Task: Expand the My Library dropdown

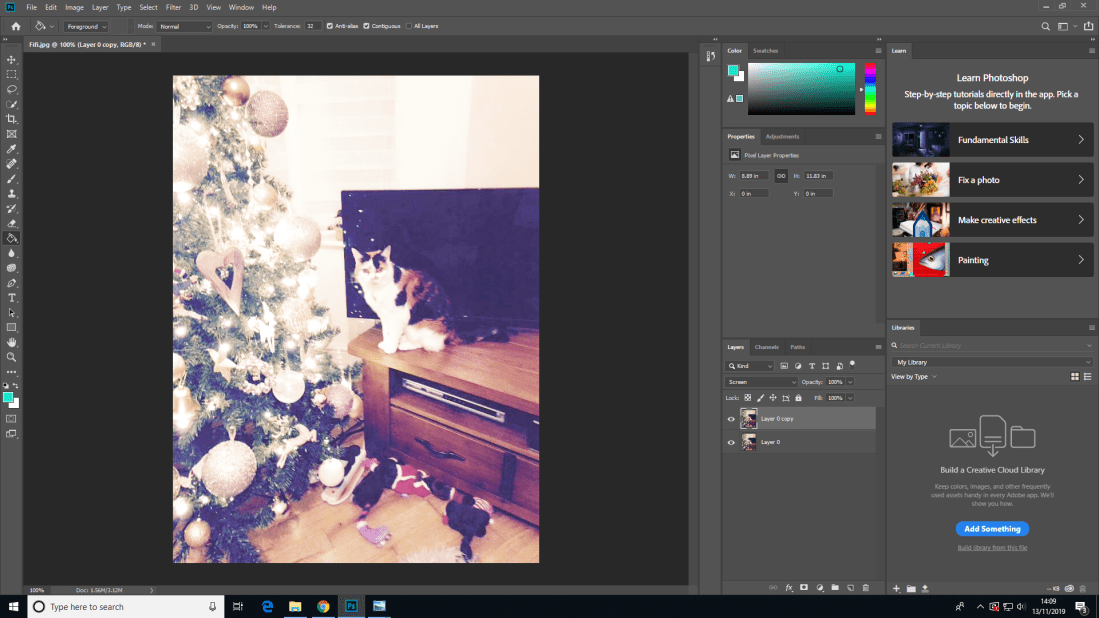Action: [991, 362]
